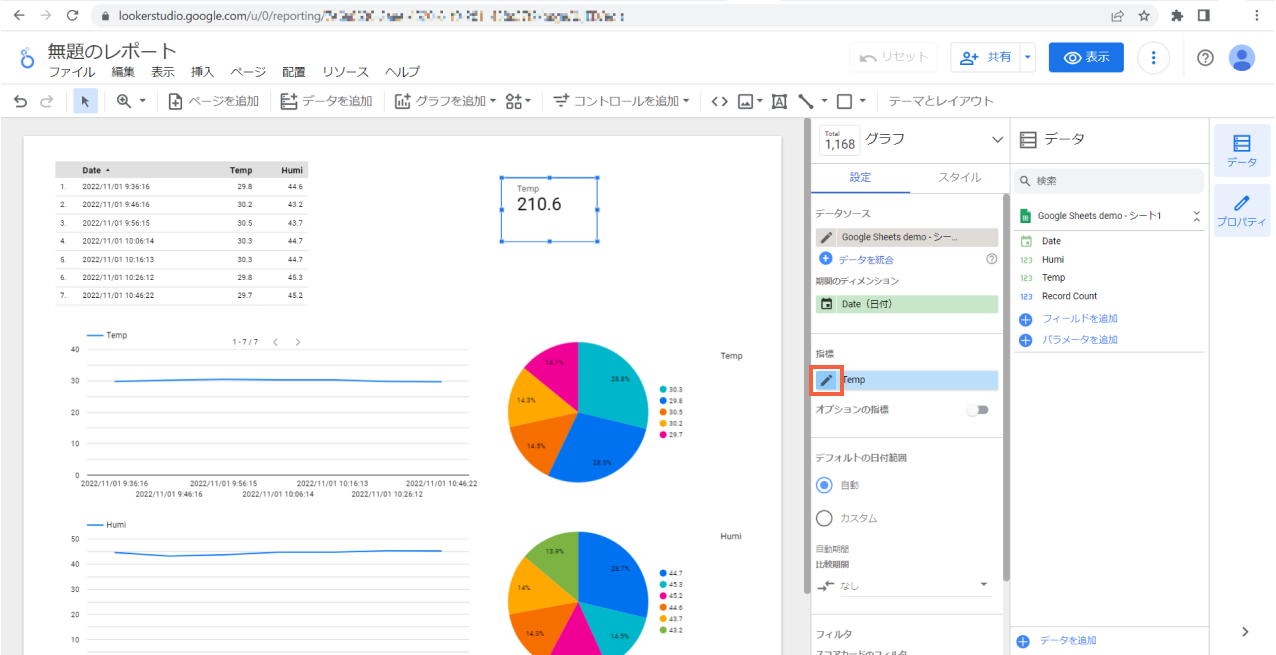Click pencil edit icon beside Temp metric
Screen dimensions: 1276x655
826,380
